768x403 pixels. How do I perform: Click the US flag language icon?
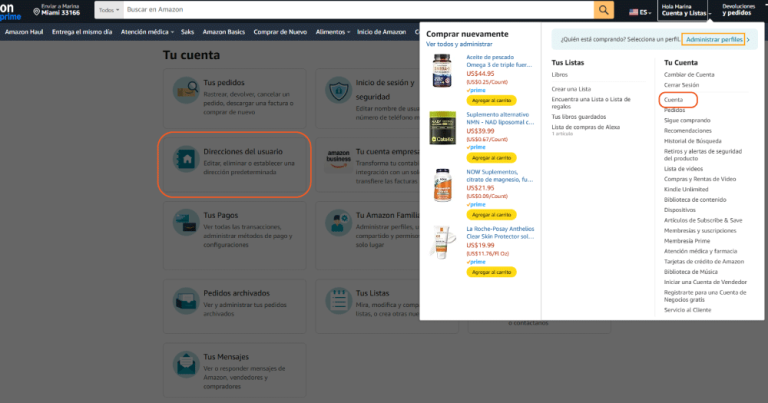point(634,12)
